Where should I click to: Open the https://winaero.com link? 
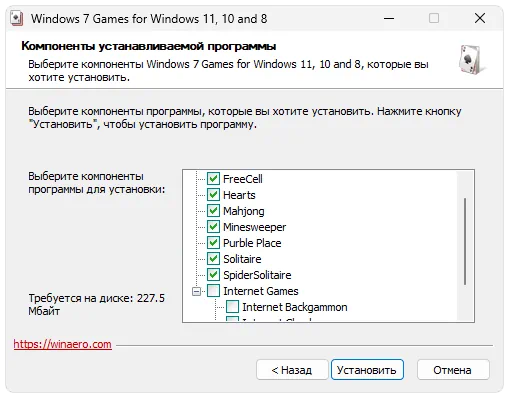62,344
